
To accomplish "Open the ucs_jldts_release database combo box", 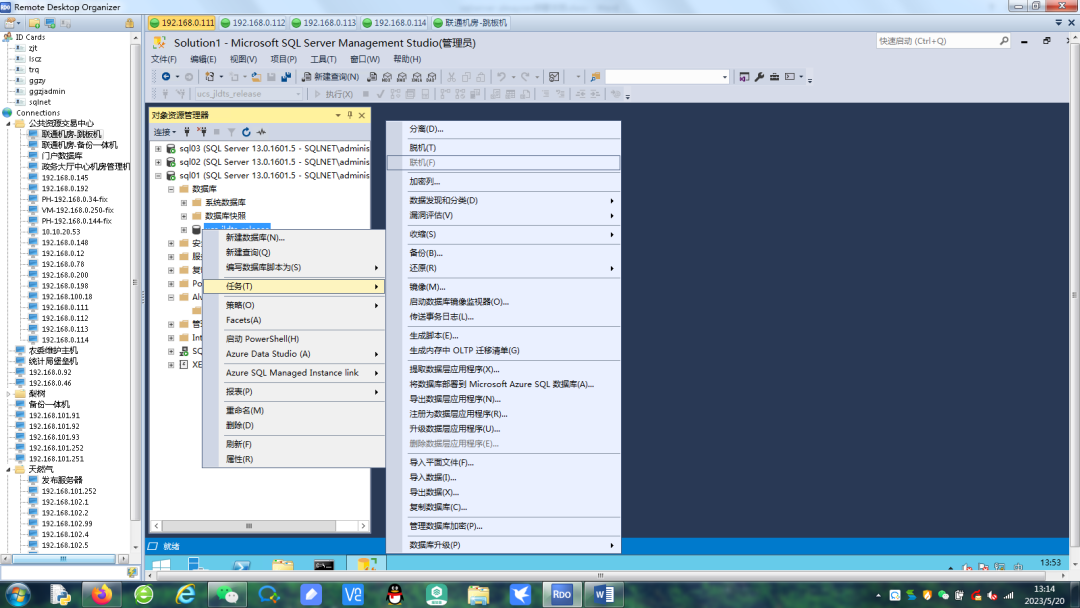I will tap(248, 94).
